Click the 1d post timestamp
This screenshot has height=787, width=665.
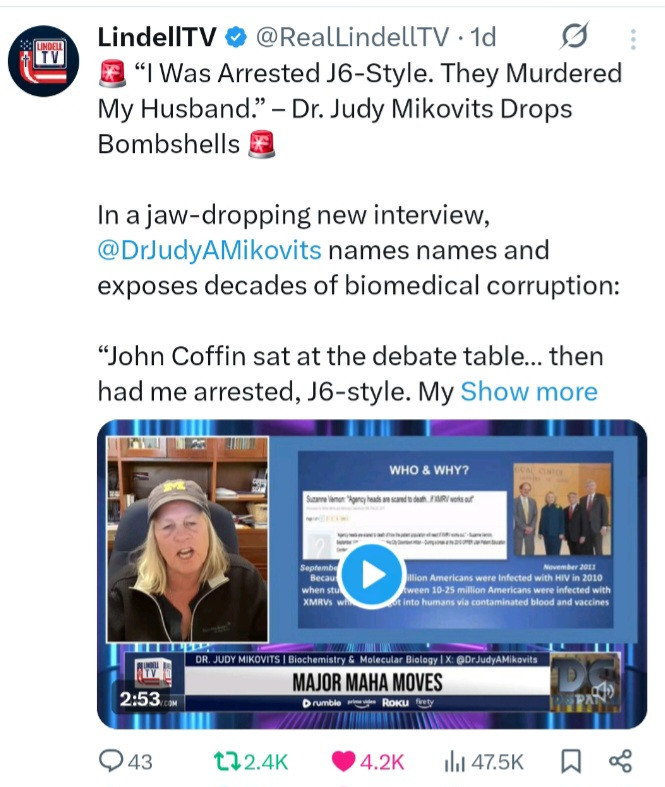(483, 37)
